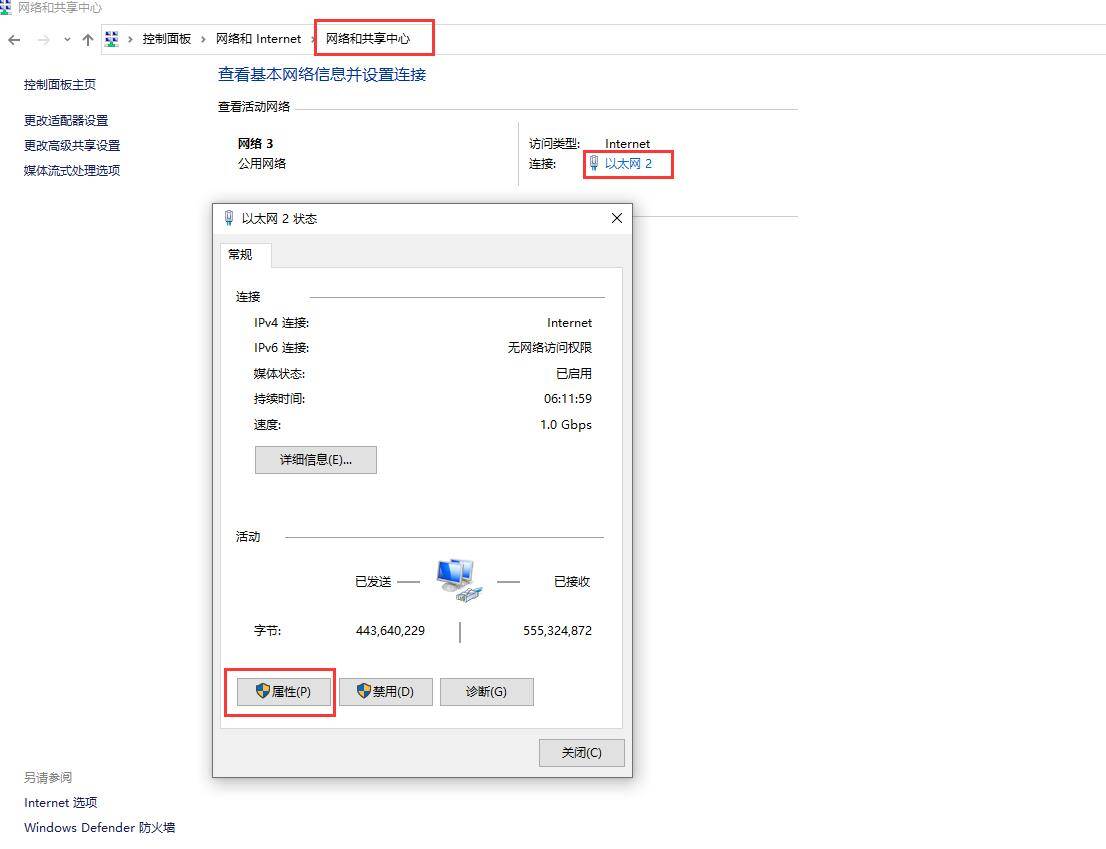Click the Ethernet status icon in the dialog title bar
1106x849 pixels.
pos(230,218)
